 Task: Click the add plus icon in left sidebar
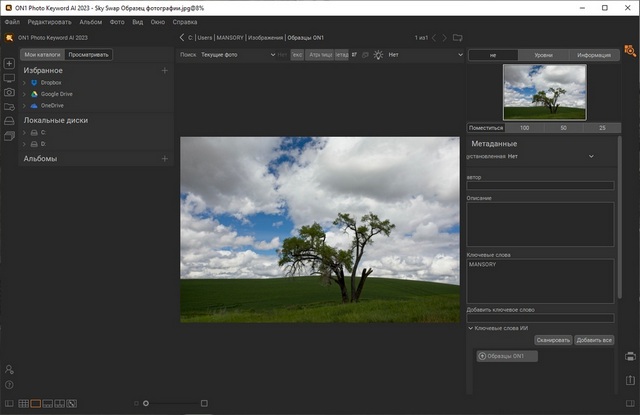9,64
